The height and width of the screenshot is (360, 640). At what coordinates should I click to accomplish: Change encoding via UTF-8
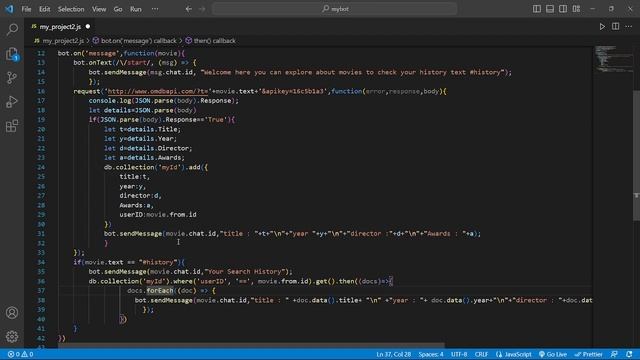click(x=459, y=354)
